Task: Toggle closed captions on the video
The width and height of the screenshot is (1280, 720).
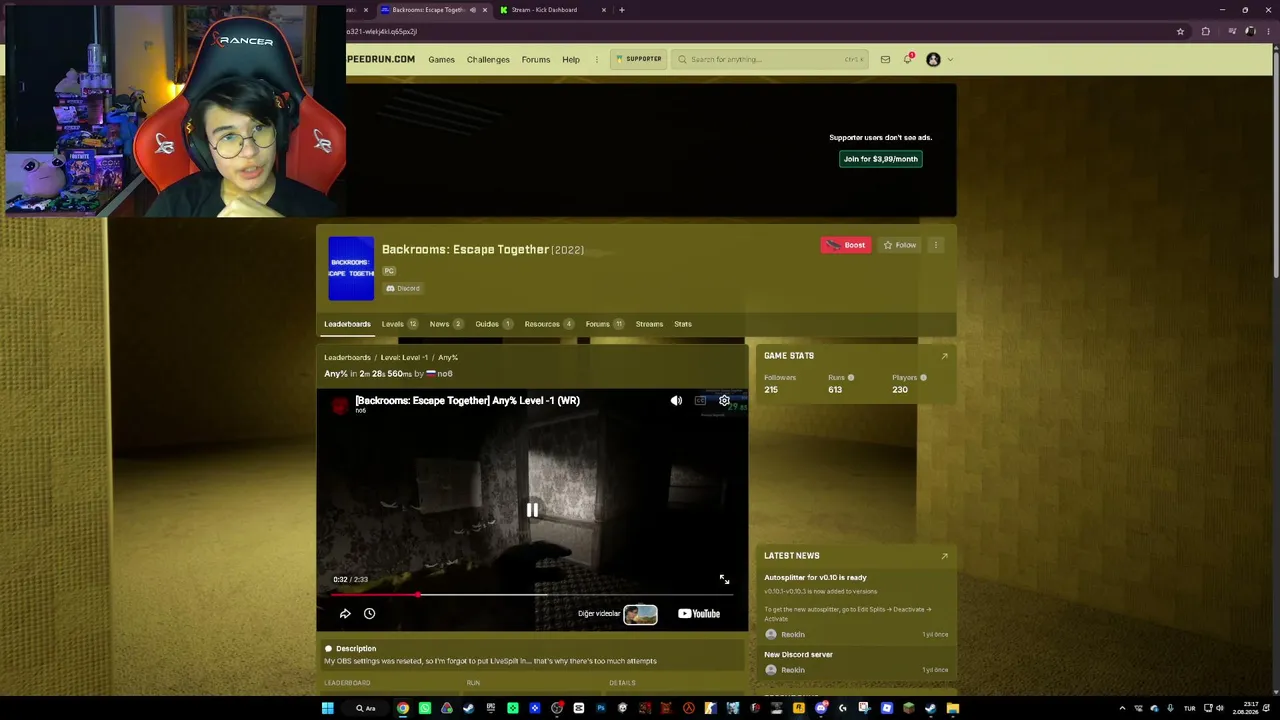Action: [700, 401]
